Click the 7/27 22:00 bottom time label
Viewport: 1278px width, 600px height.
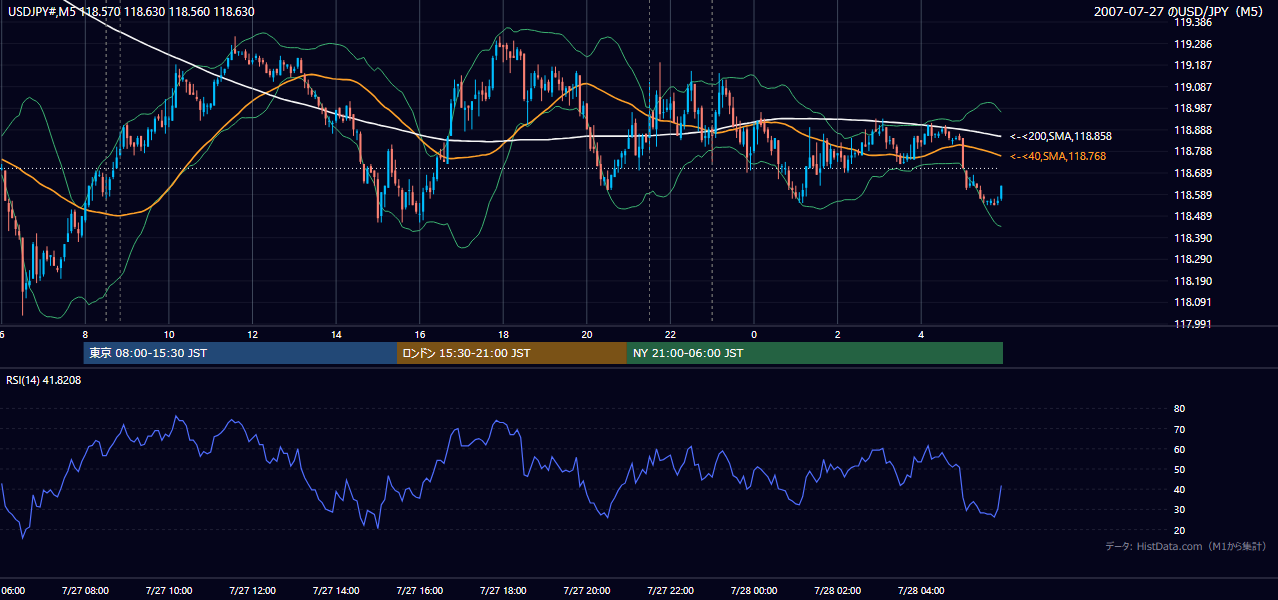[670, 591]
